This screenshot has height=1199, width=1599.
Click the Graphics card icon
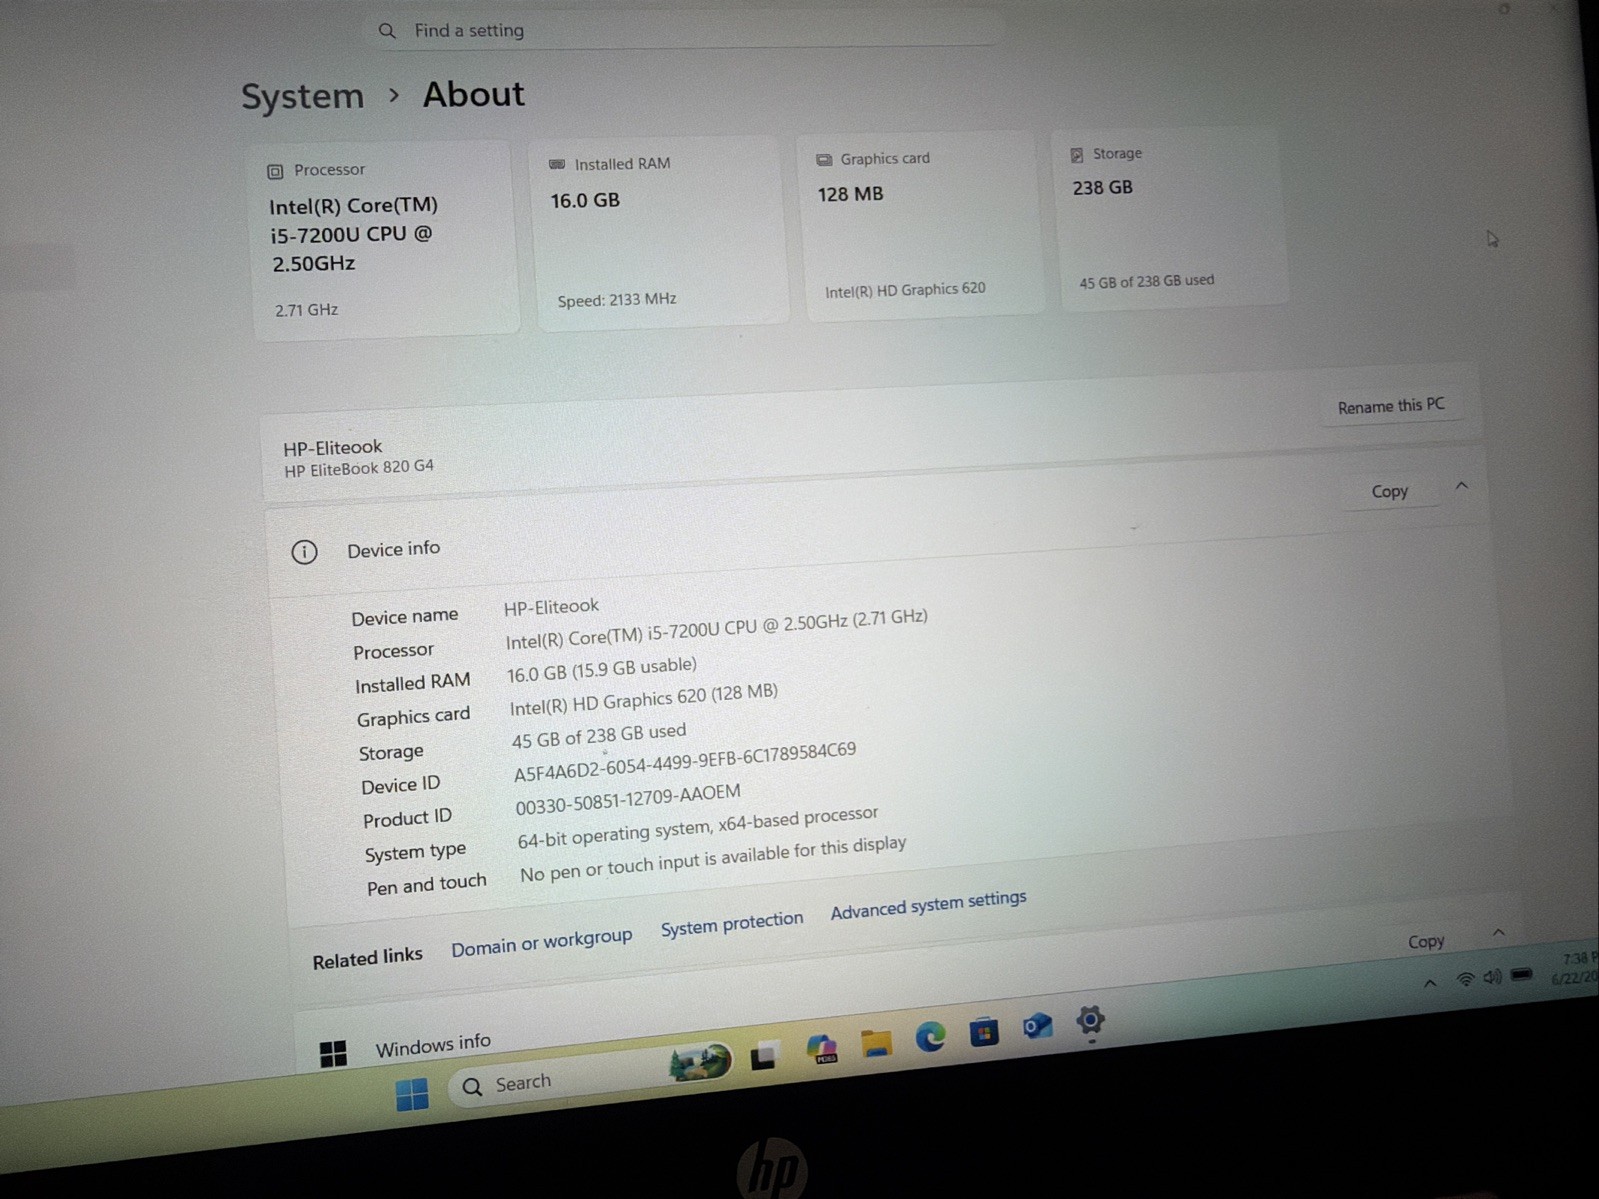[x=824, y=160]
